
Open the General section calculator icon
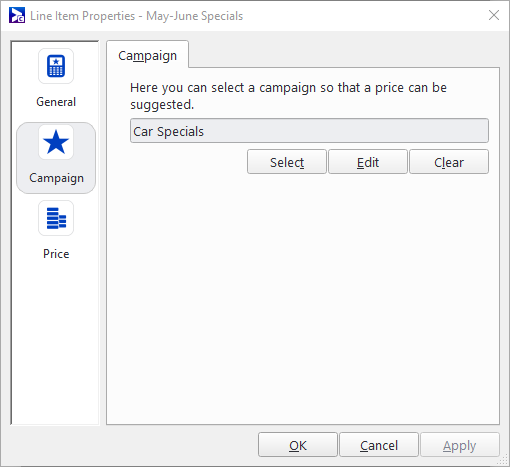coord(56,66)
